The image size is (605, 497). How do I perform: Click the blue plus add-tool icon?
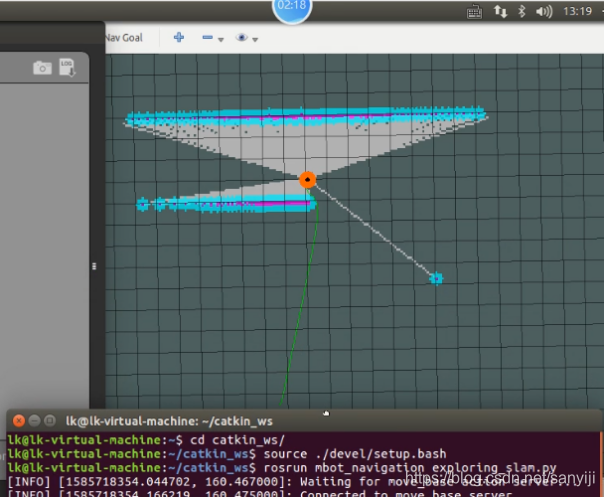coord(179,37)
